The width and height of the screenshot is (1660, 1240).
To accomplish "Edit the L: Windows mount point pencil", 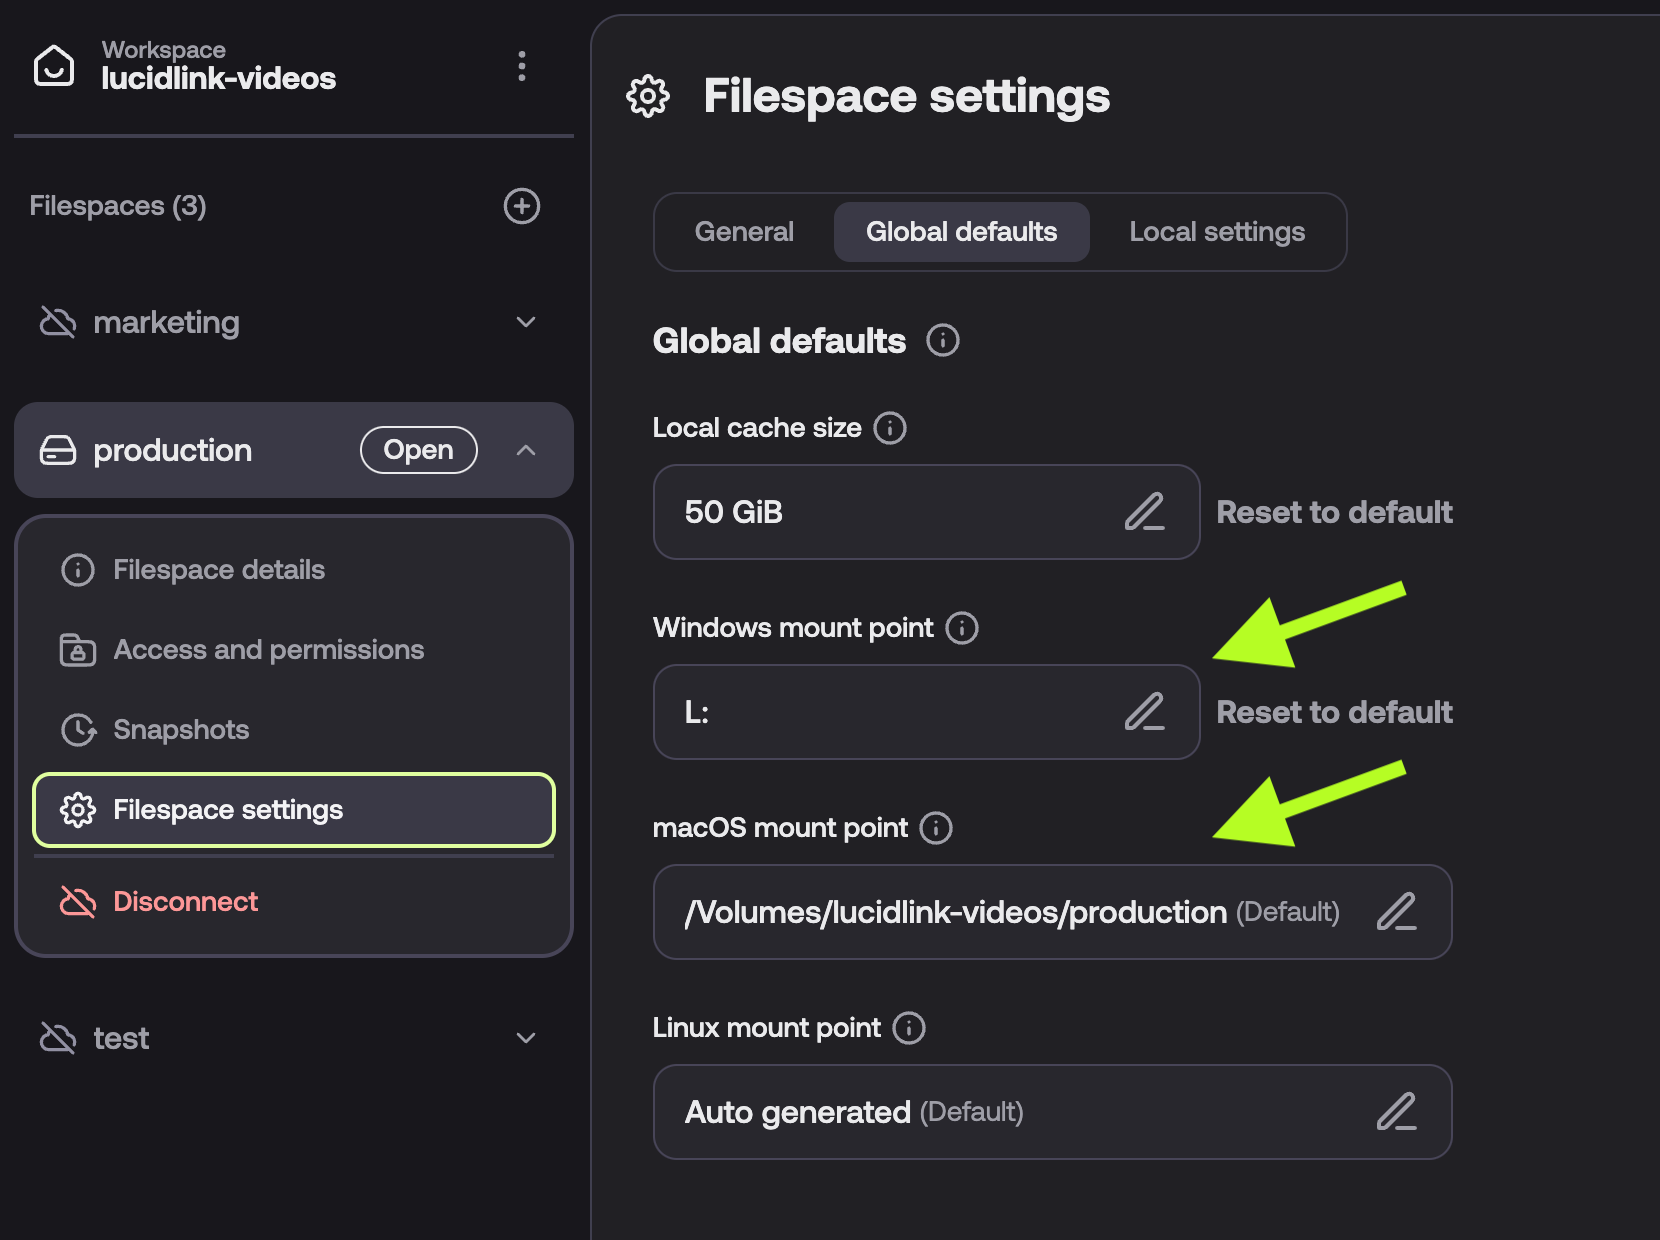I will tap(1145, 712).
